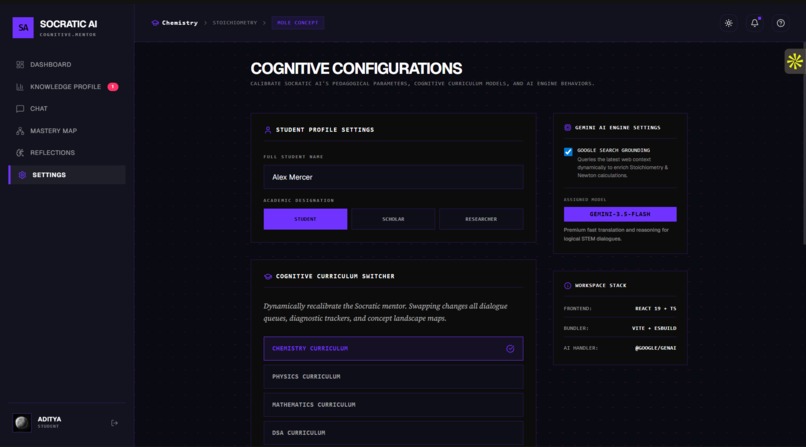Image resolution: width=806 pixels, height=447 pixels.
Task: Click the Gemini-3.5-Flash model button
Action: 620,214
